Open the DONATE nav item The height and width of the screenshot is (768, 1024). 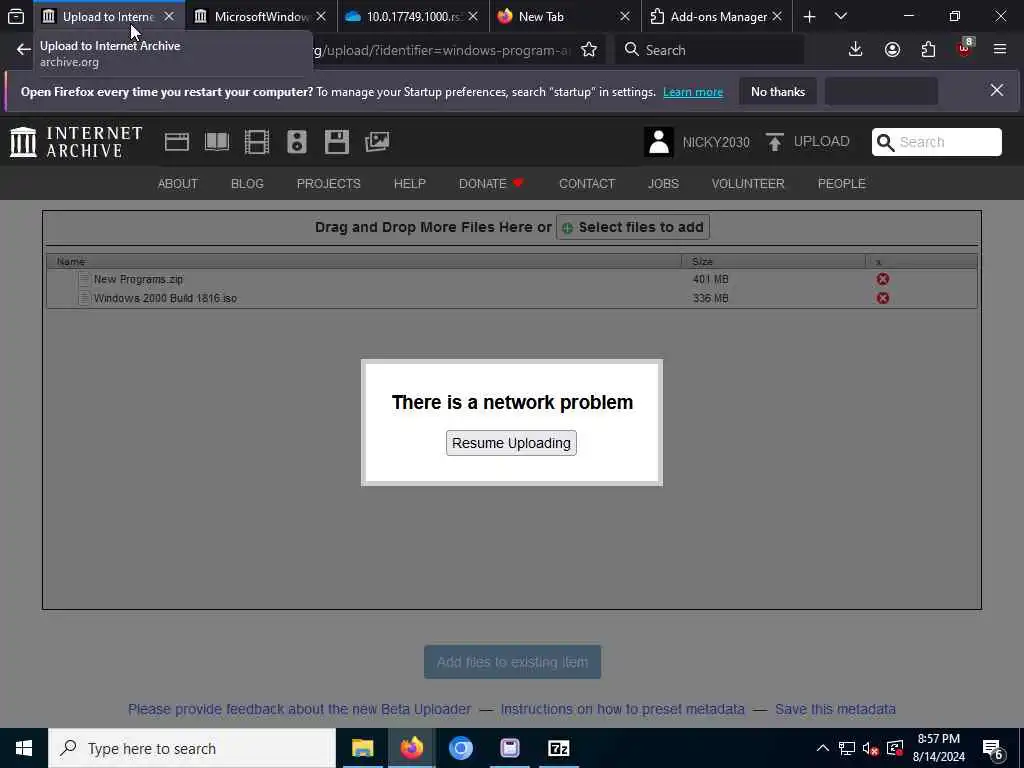(x=491, y=184)
